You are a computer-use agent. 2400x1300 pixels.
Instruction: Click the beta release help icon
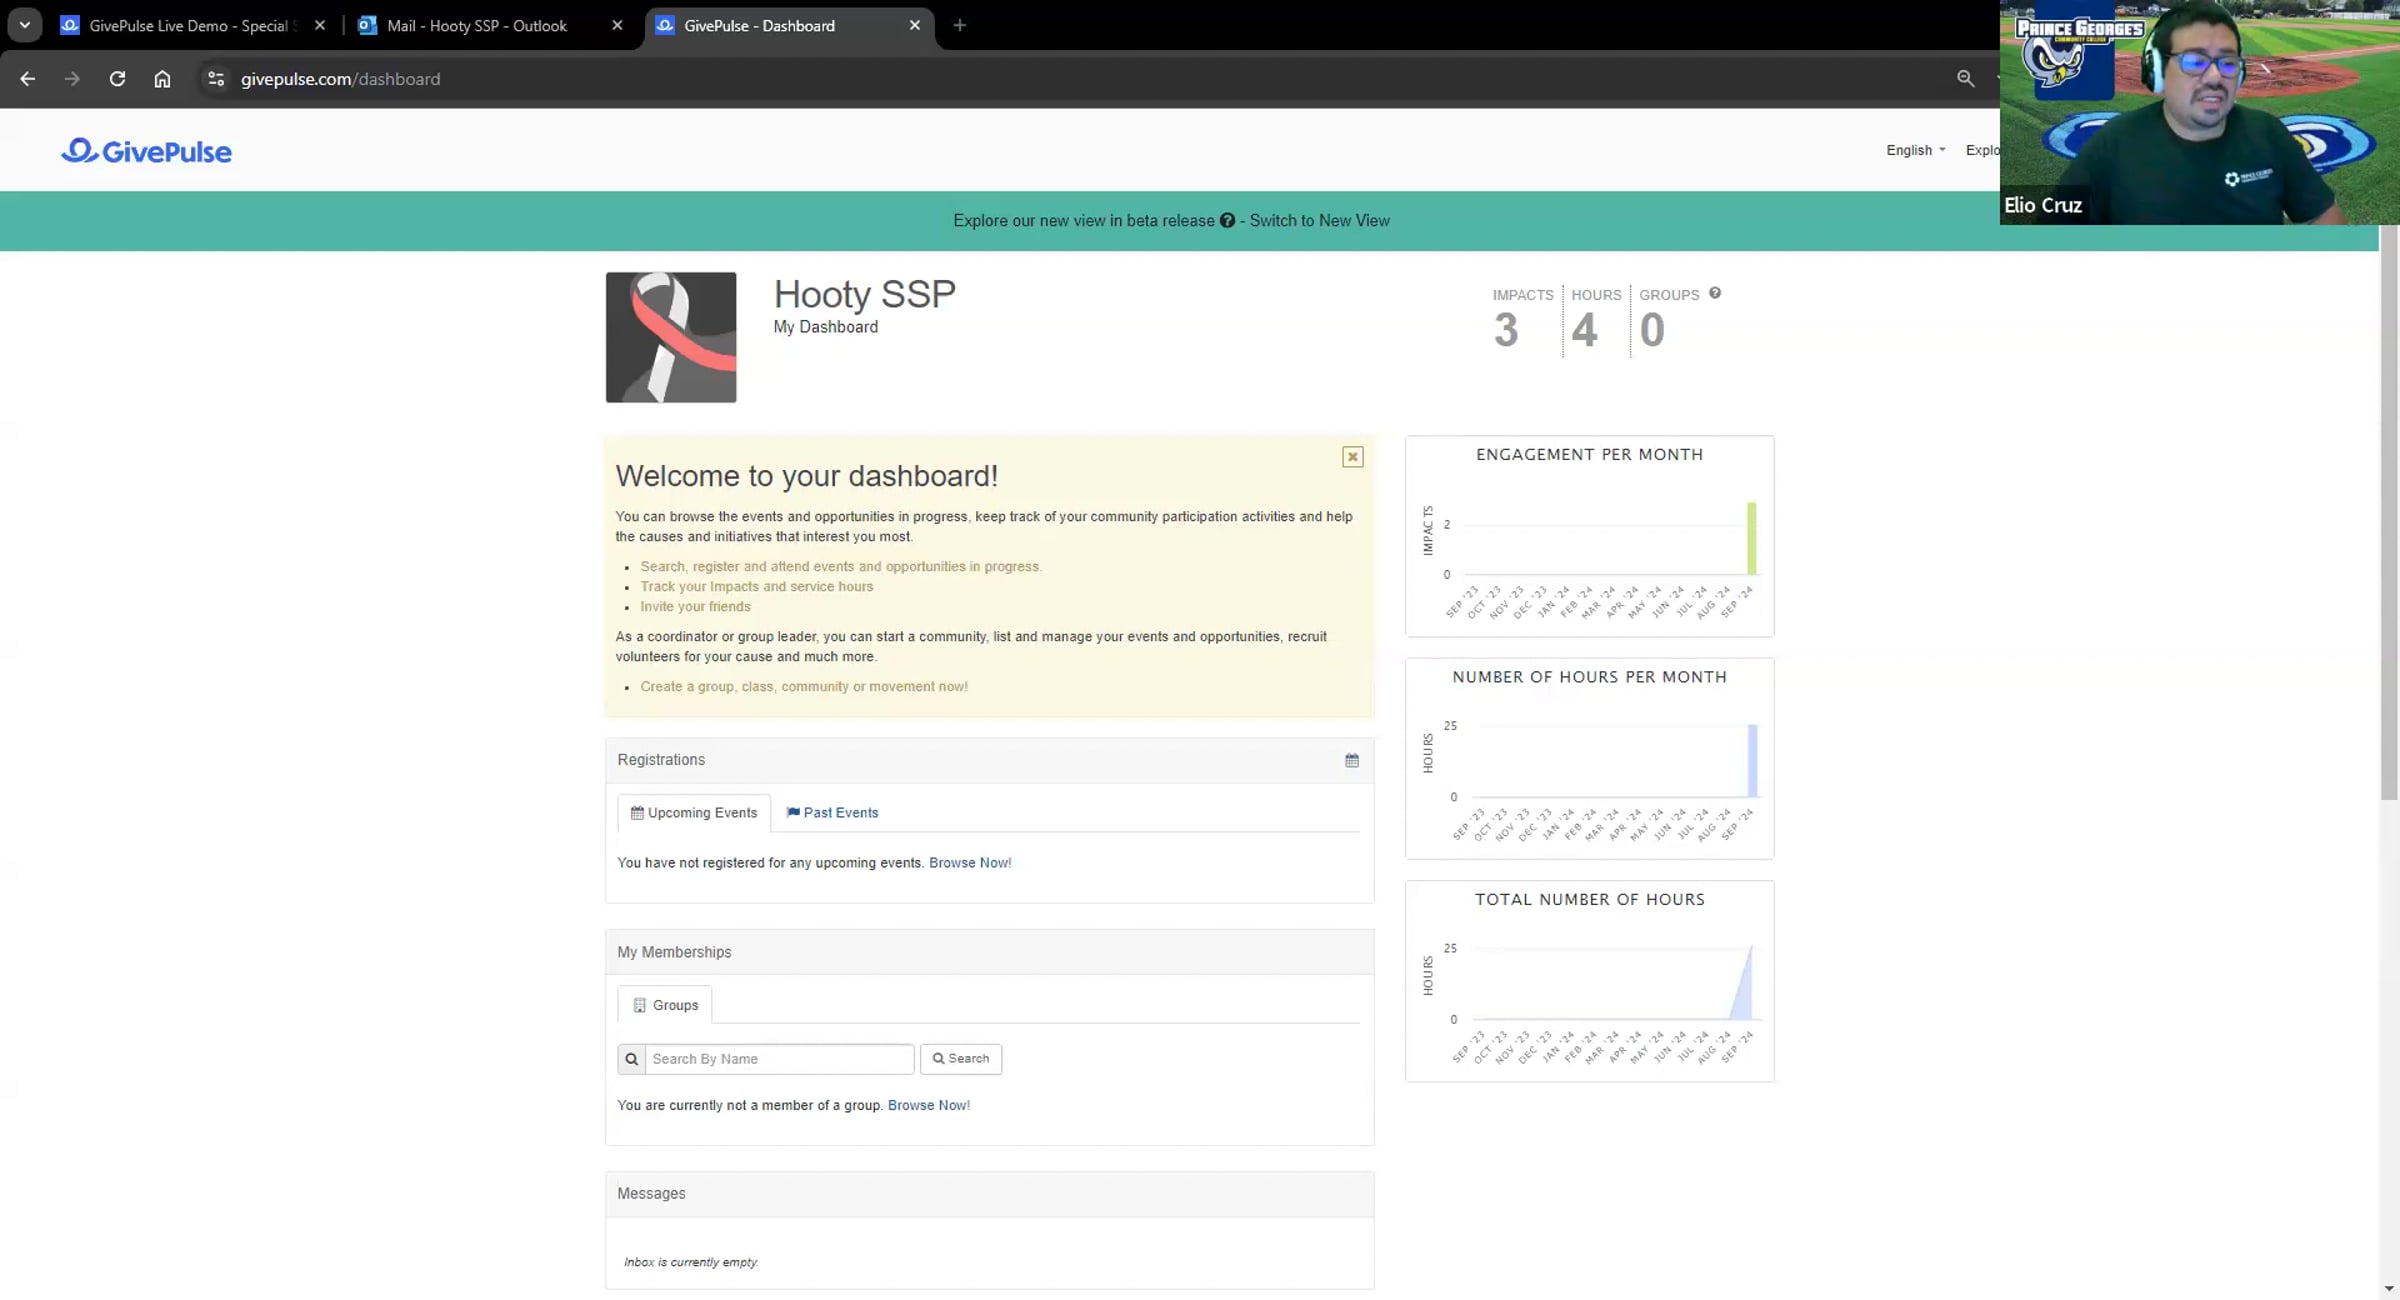(1227, 220)
